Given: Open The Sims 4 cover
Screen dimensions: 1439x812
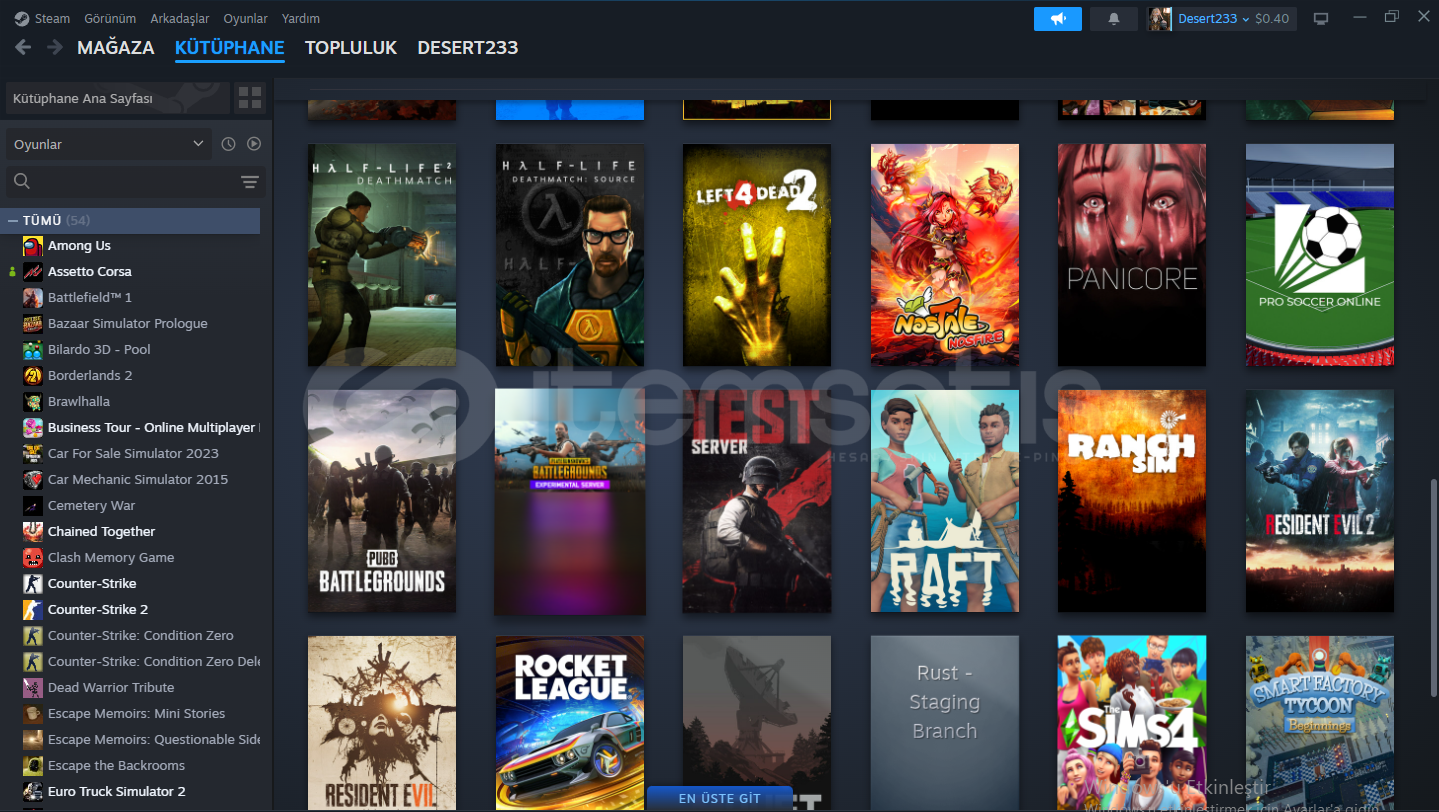Looking at the screenshot, I should pos(1132,723).
